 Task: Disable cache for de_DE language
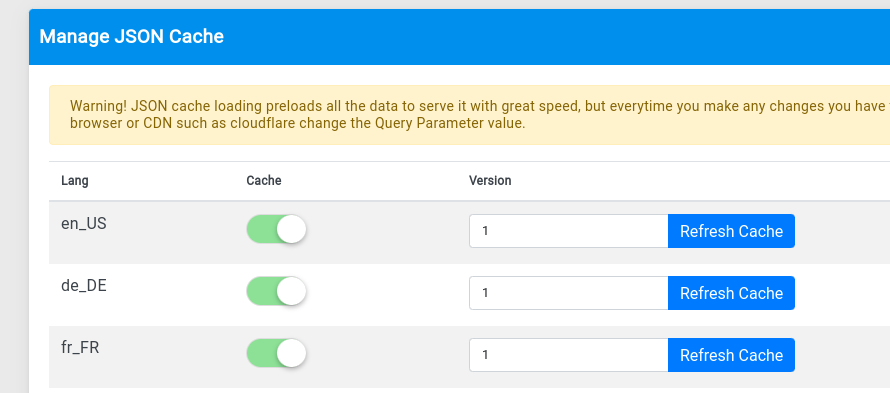[x=276, y=291]
